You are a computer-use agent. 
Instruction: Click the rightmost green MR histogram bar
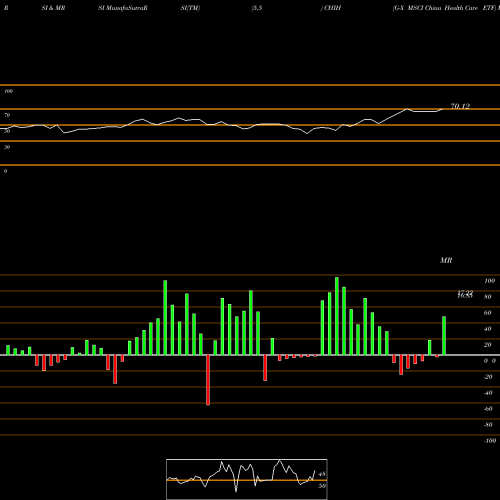[444, 336]
